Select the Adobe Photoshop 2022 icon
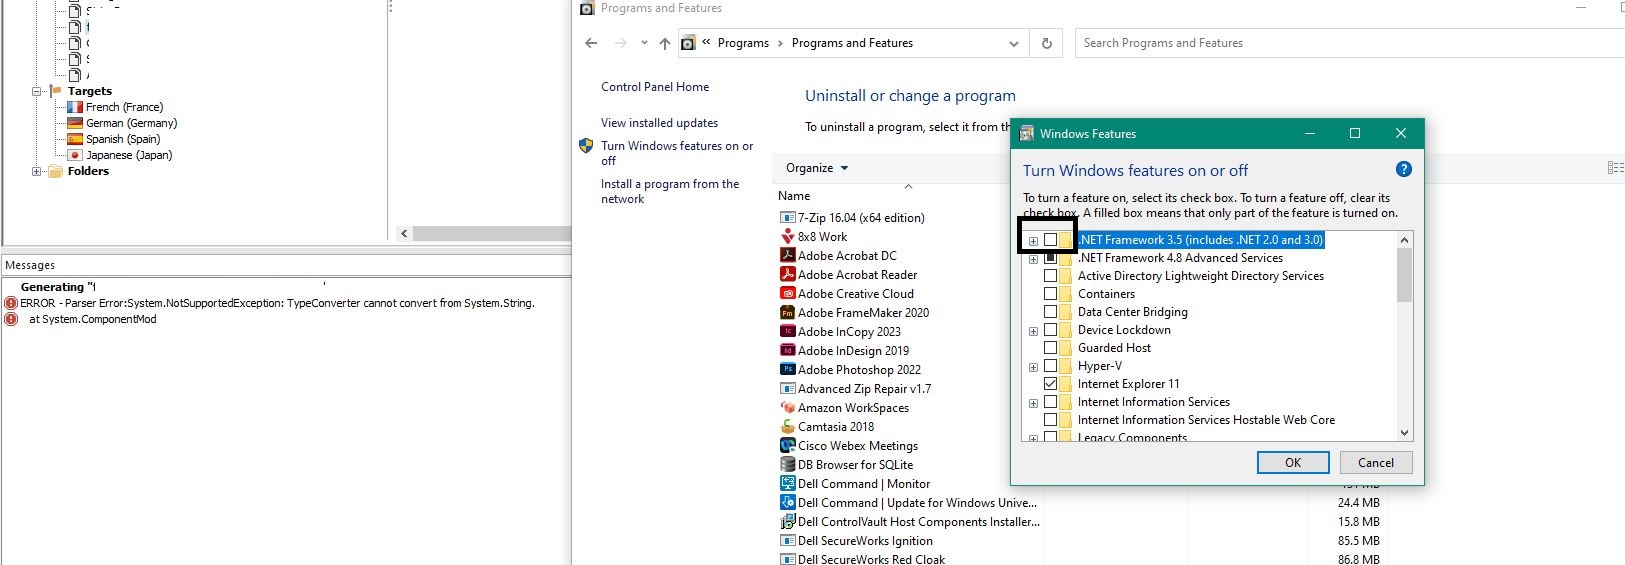 [x=788, y=369]
